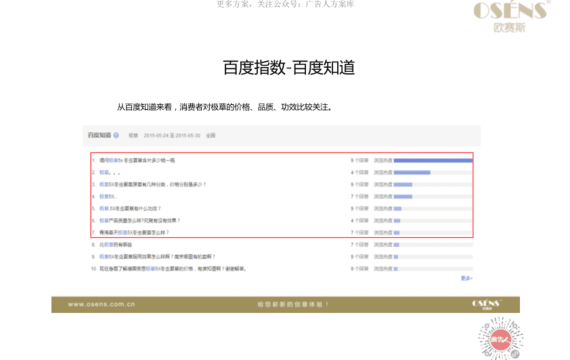Click the keyword filter before the date range

(x=133, y=136)
